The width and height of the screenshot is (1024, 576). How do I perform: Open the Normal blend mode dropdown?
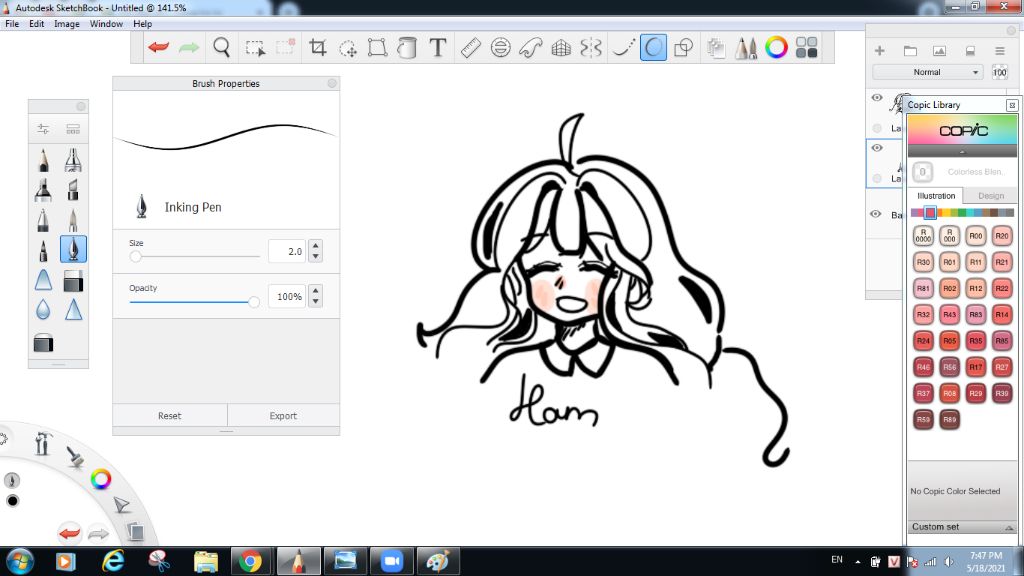point(927,72)
